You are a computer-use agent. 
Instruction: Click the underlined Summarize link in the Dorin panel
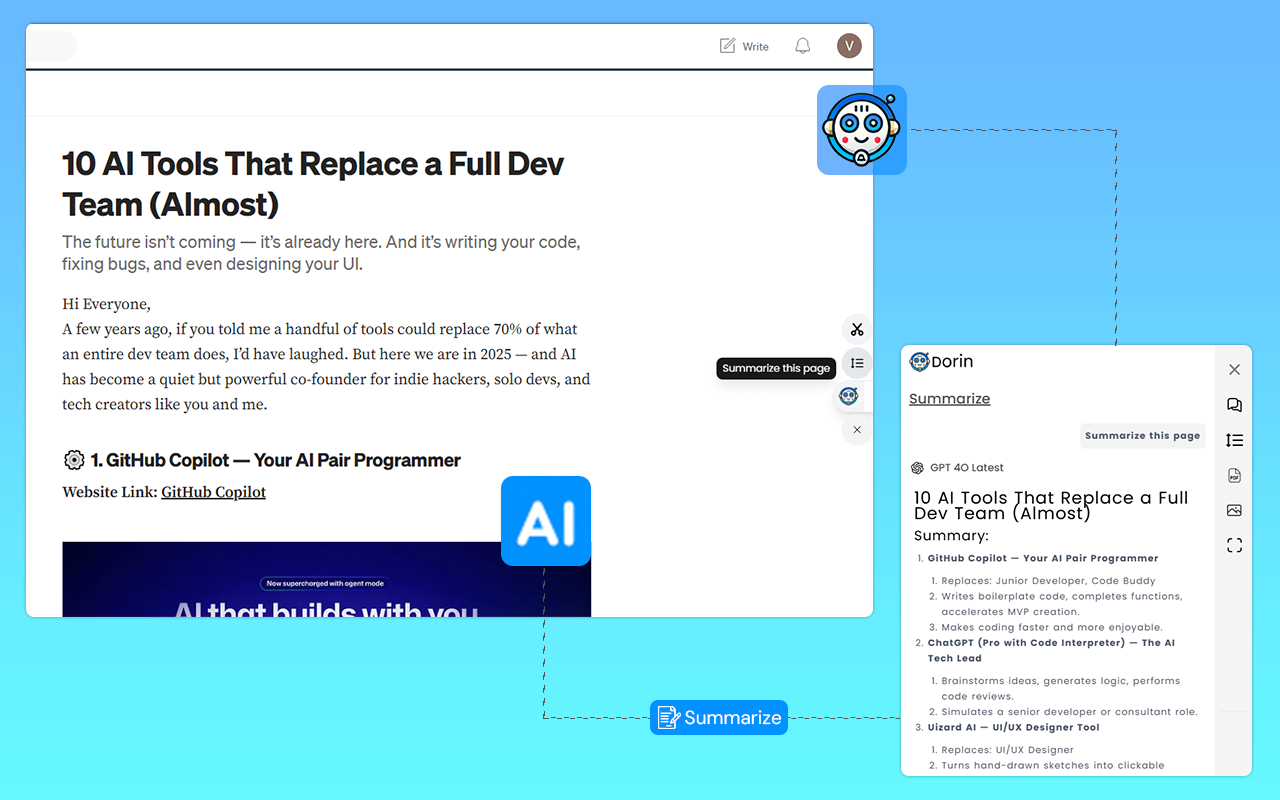pos(950,398)
